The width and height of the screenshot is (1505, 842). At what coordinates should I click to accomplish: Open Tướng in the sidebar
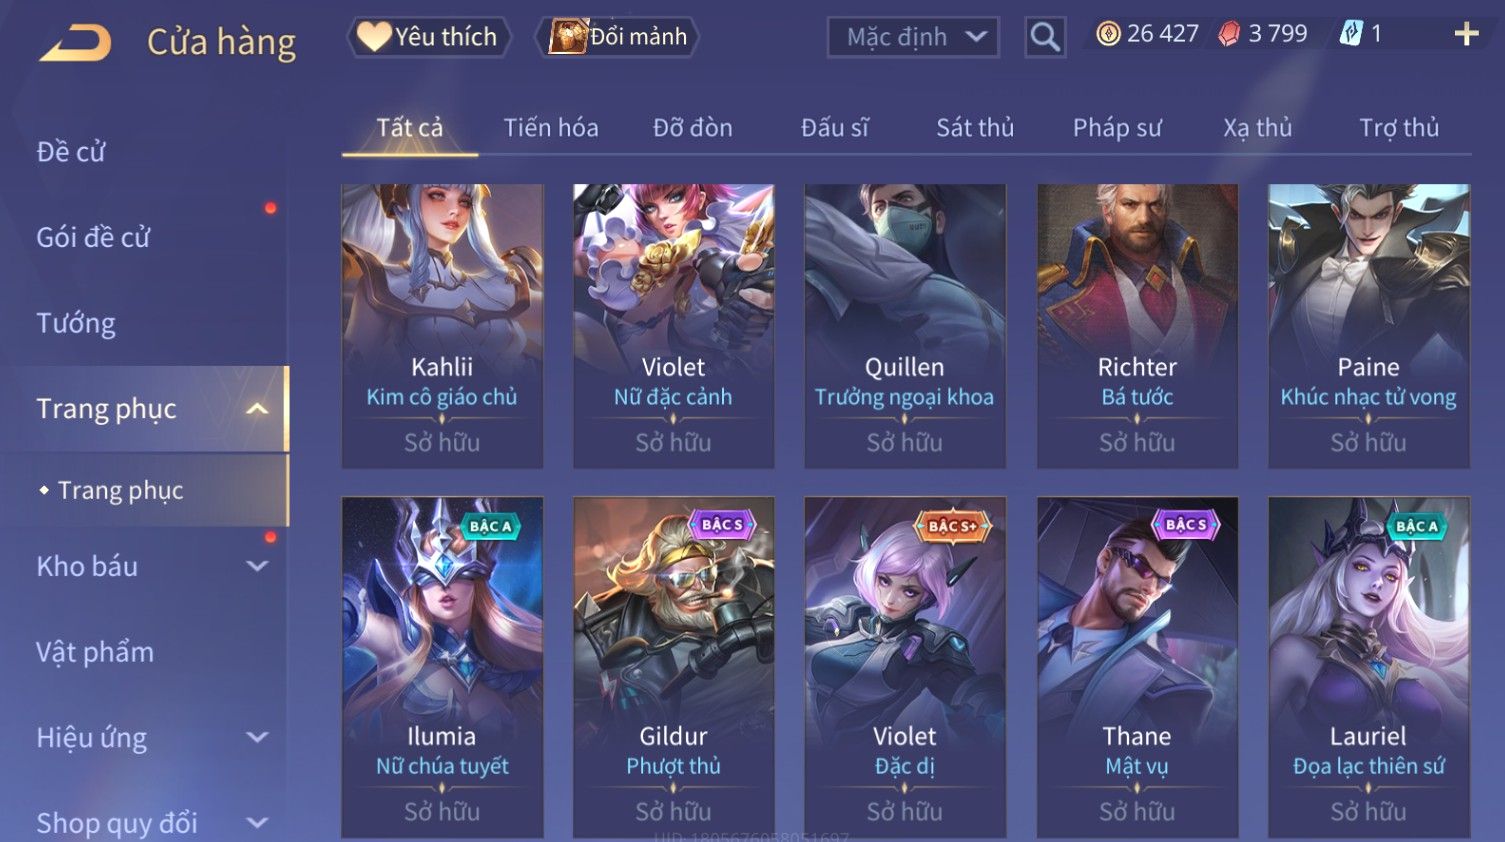click(x=76, y=323)
